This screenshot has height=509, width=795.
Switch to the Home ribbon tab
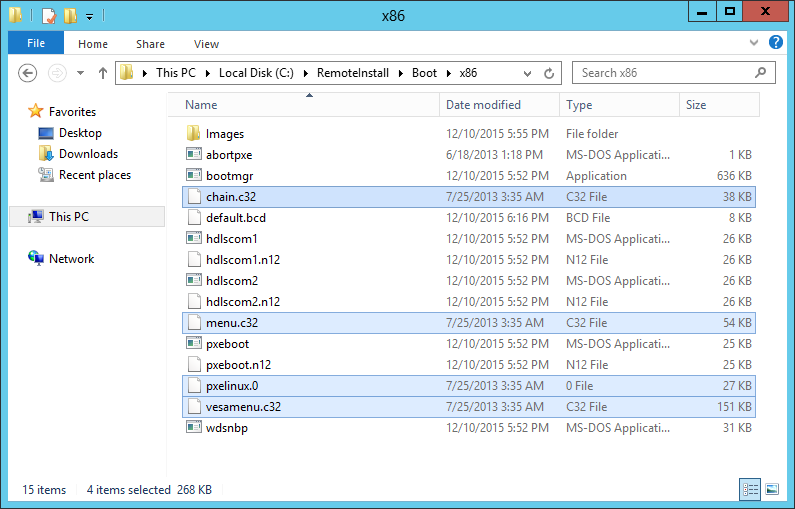(93, 44)
